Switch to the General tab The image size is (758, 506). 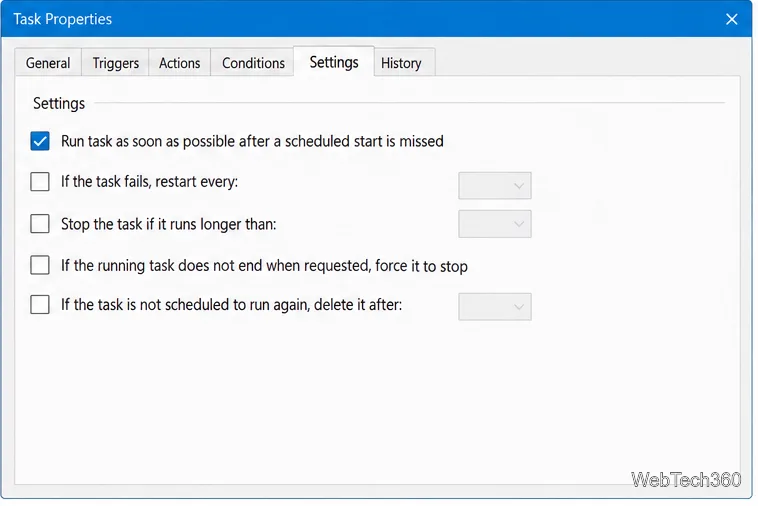click(48, 63)
